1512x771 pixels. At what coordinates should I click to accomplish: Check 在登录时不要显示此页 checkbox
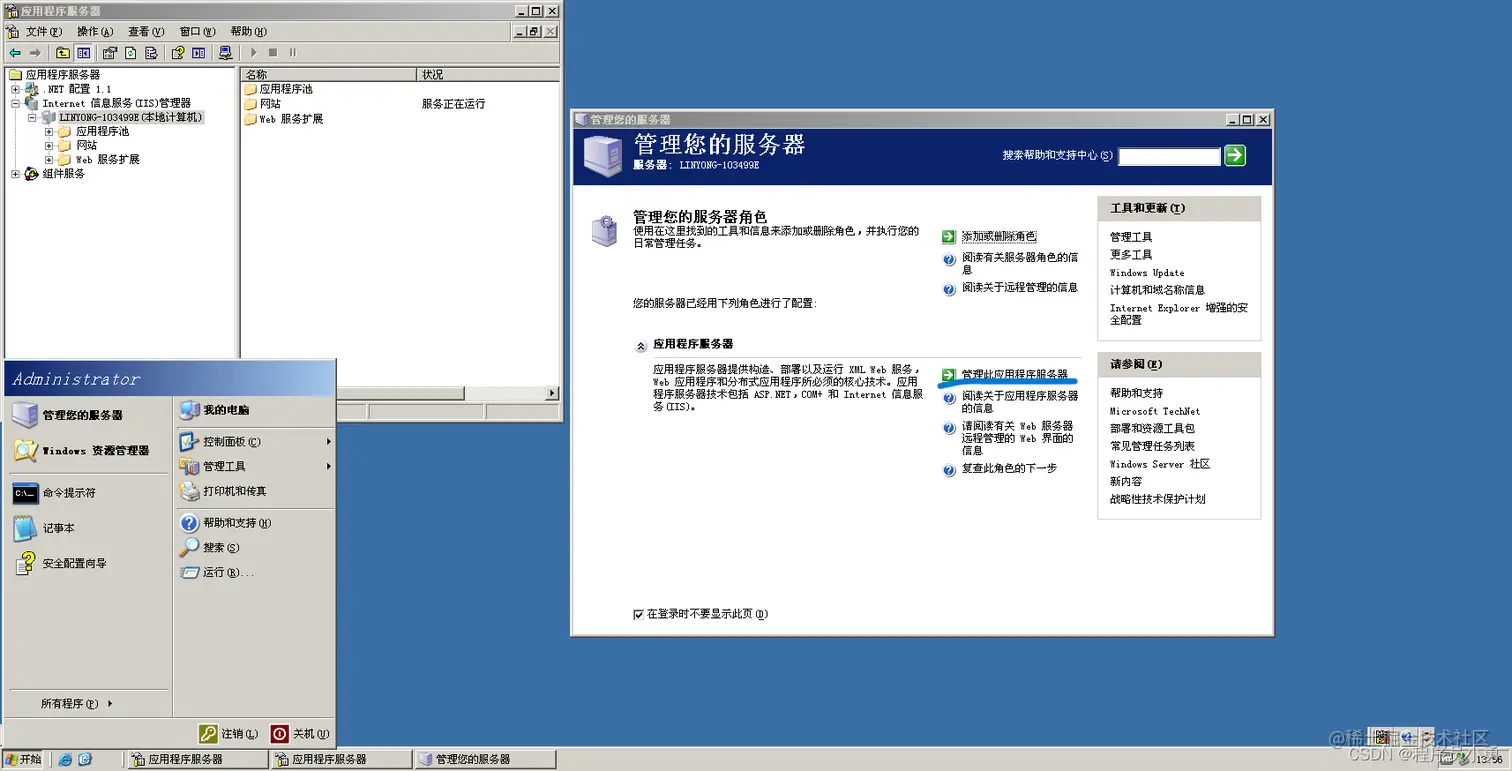pyautogui.click(x=638, y=614)
